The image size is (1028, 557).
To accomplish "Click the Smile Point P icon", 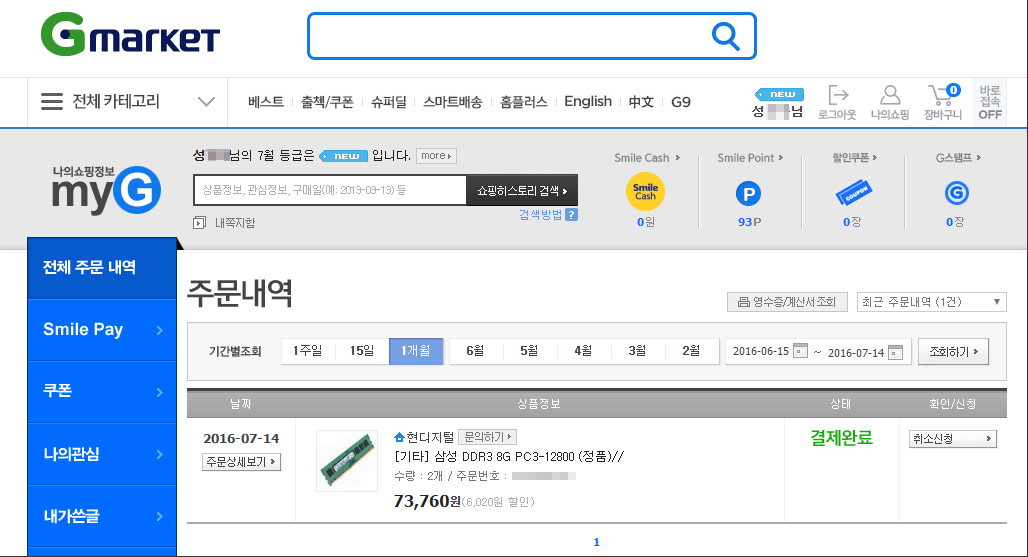I will (x=748, y=194).
